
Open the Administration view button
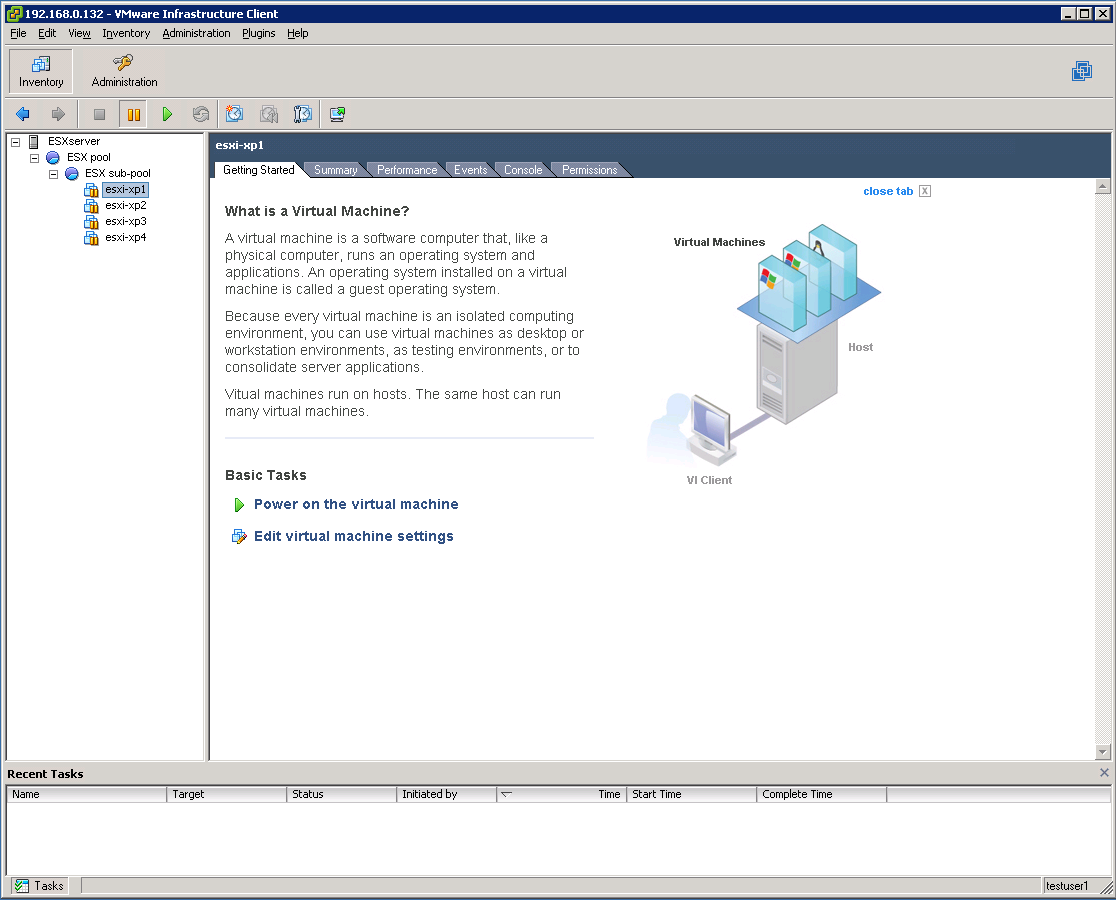pyautogui.click(x=125, y=71)
